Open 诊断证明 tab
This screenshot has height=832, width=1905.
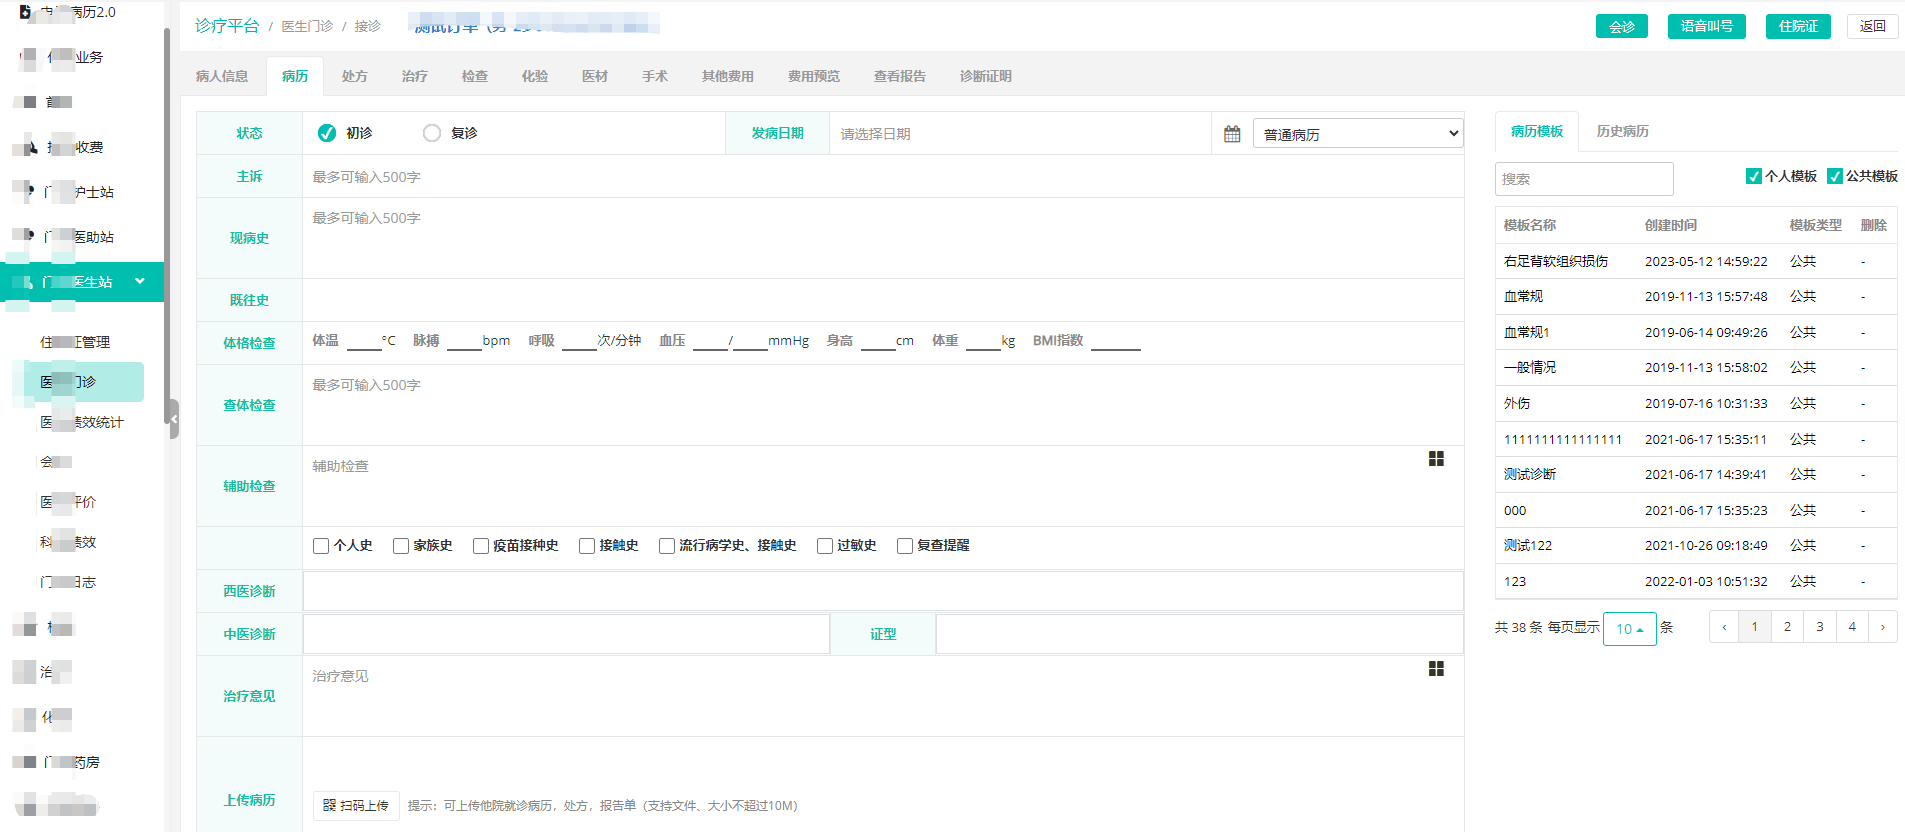(x=985, y=76)
